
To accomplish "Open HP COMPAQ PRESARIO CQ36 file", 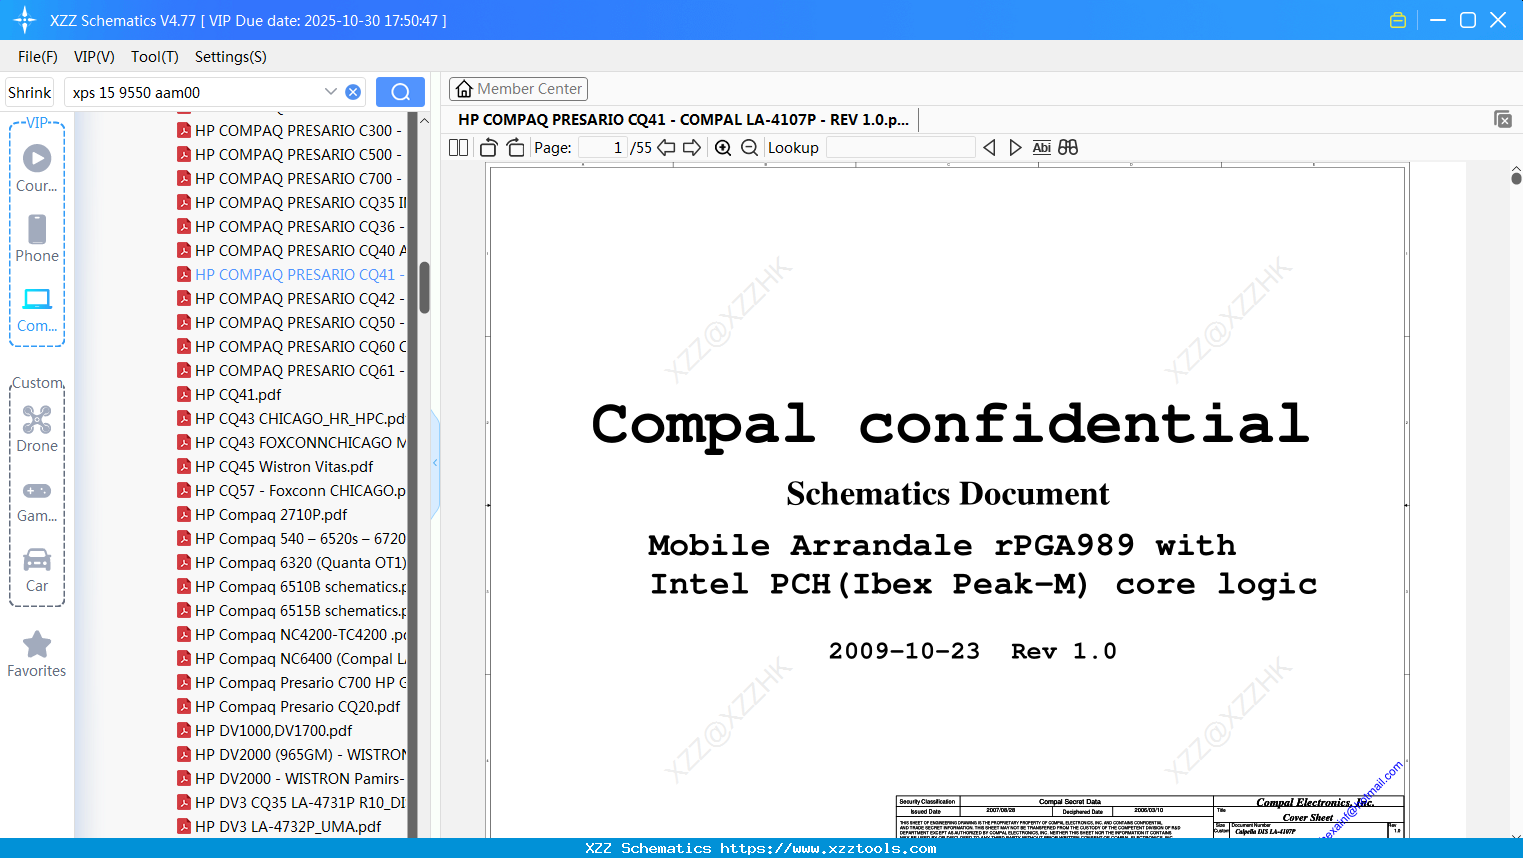I will tap(290, 226).
